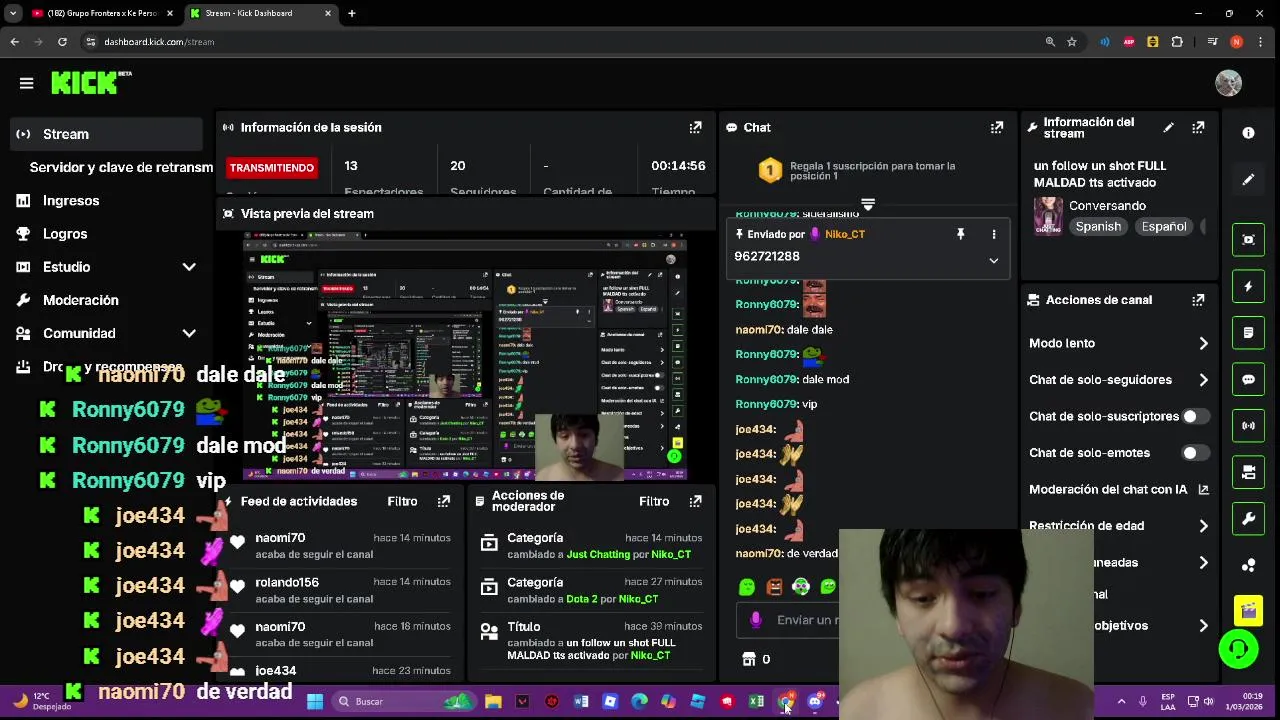Bookmark this page with star icon
The height and width of the screenshot is (720, 1280).
tap(1071, 42)
